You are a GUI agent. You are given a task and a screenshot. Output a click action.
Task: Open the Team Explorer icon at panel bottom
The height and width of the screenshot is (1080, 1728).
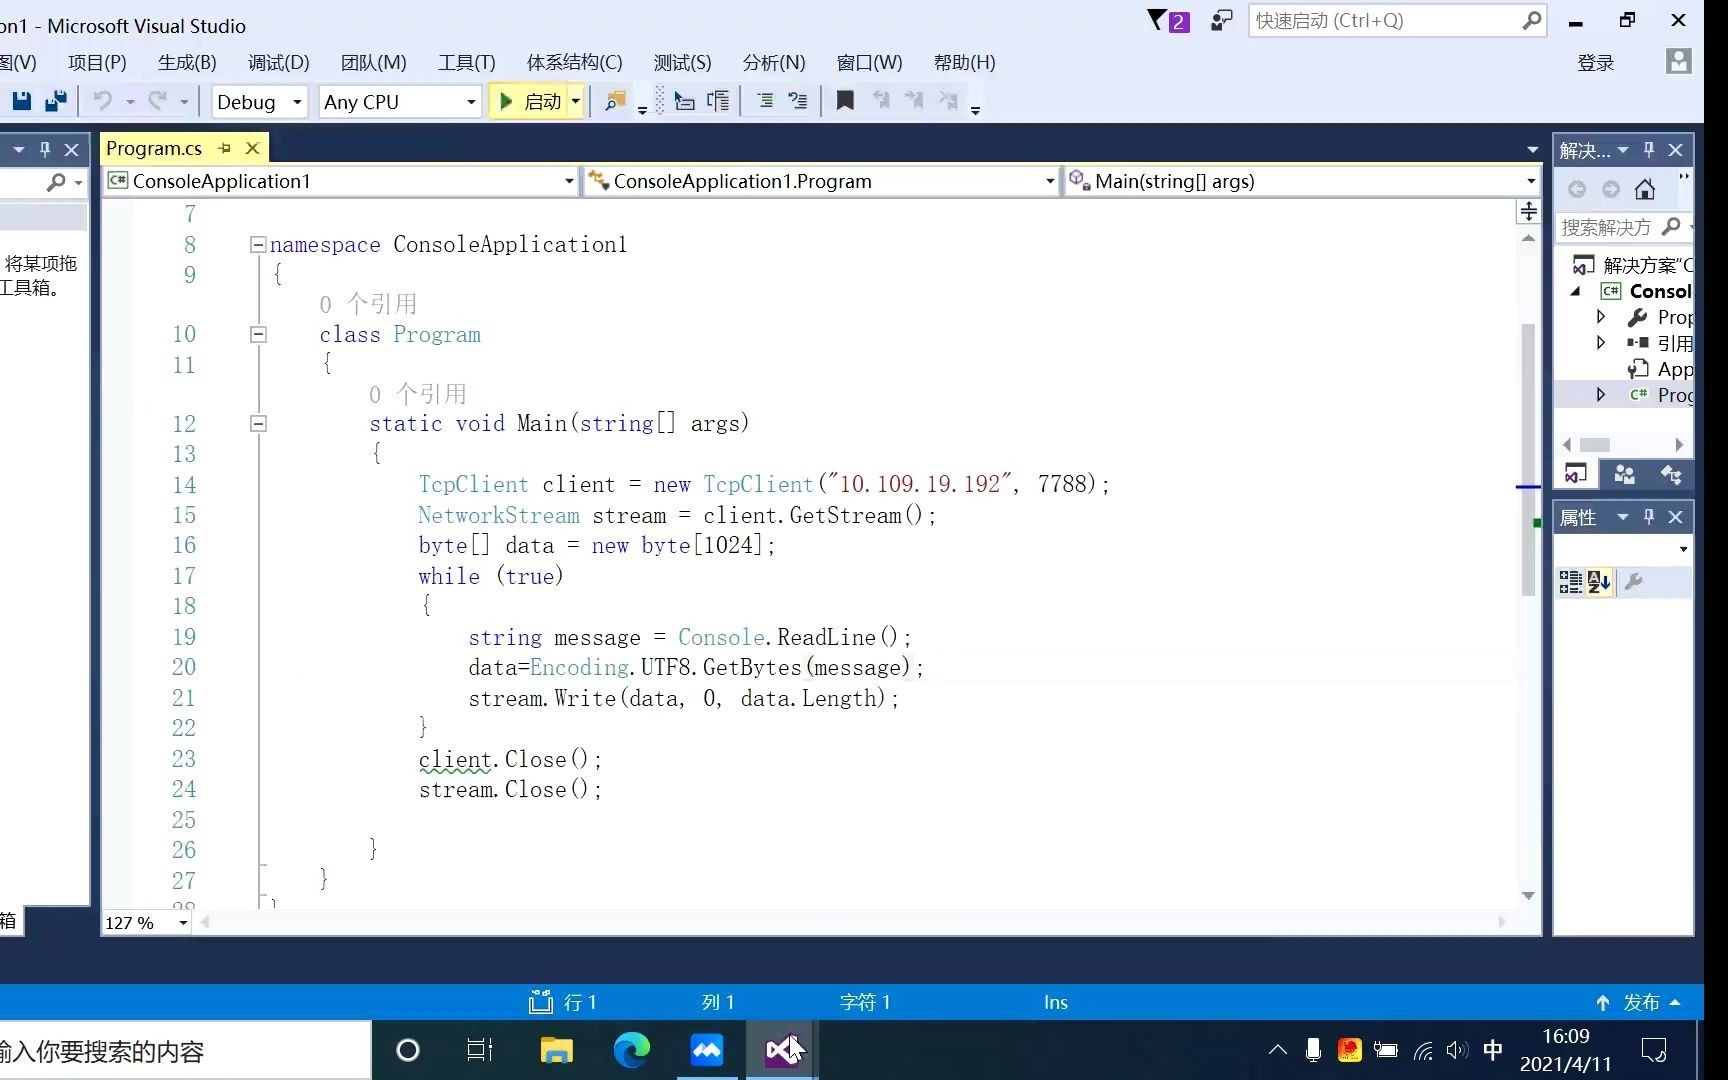(x=1623, y=475)
